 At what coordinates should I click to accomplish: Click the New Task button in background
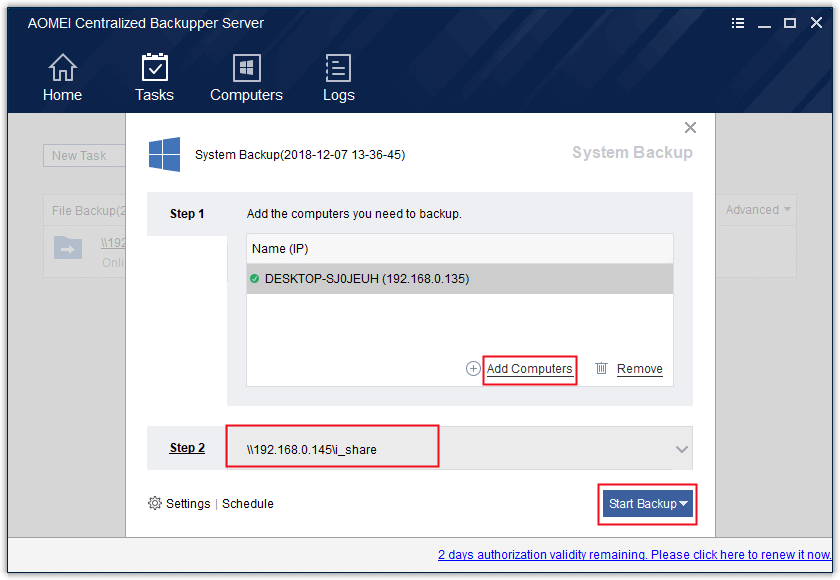(x=84, y=156)
